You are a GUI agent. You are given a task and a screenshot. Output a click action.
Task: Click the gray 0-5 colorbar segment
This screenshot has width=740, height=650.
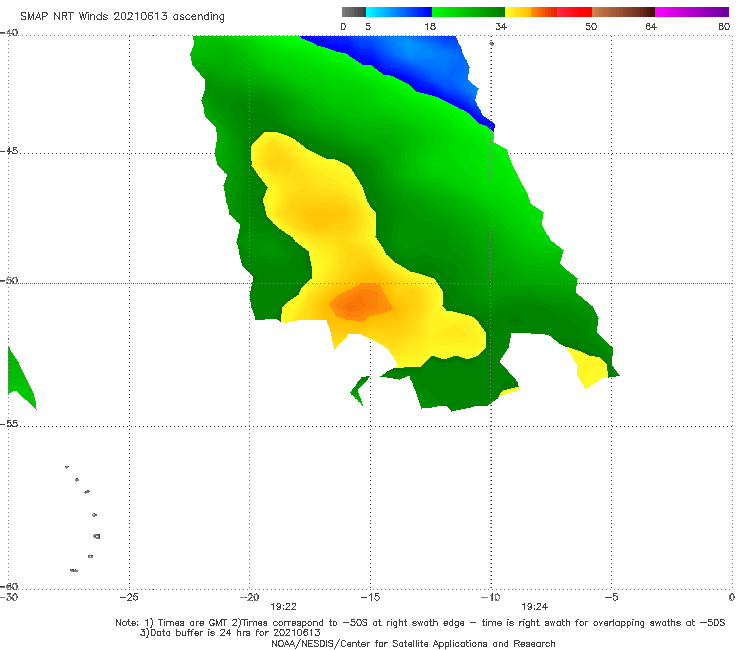[354, 12]
